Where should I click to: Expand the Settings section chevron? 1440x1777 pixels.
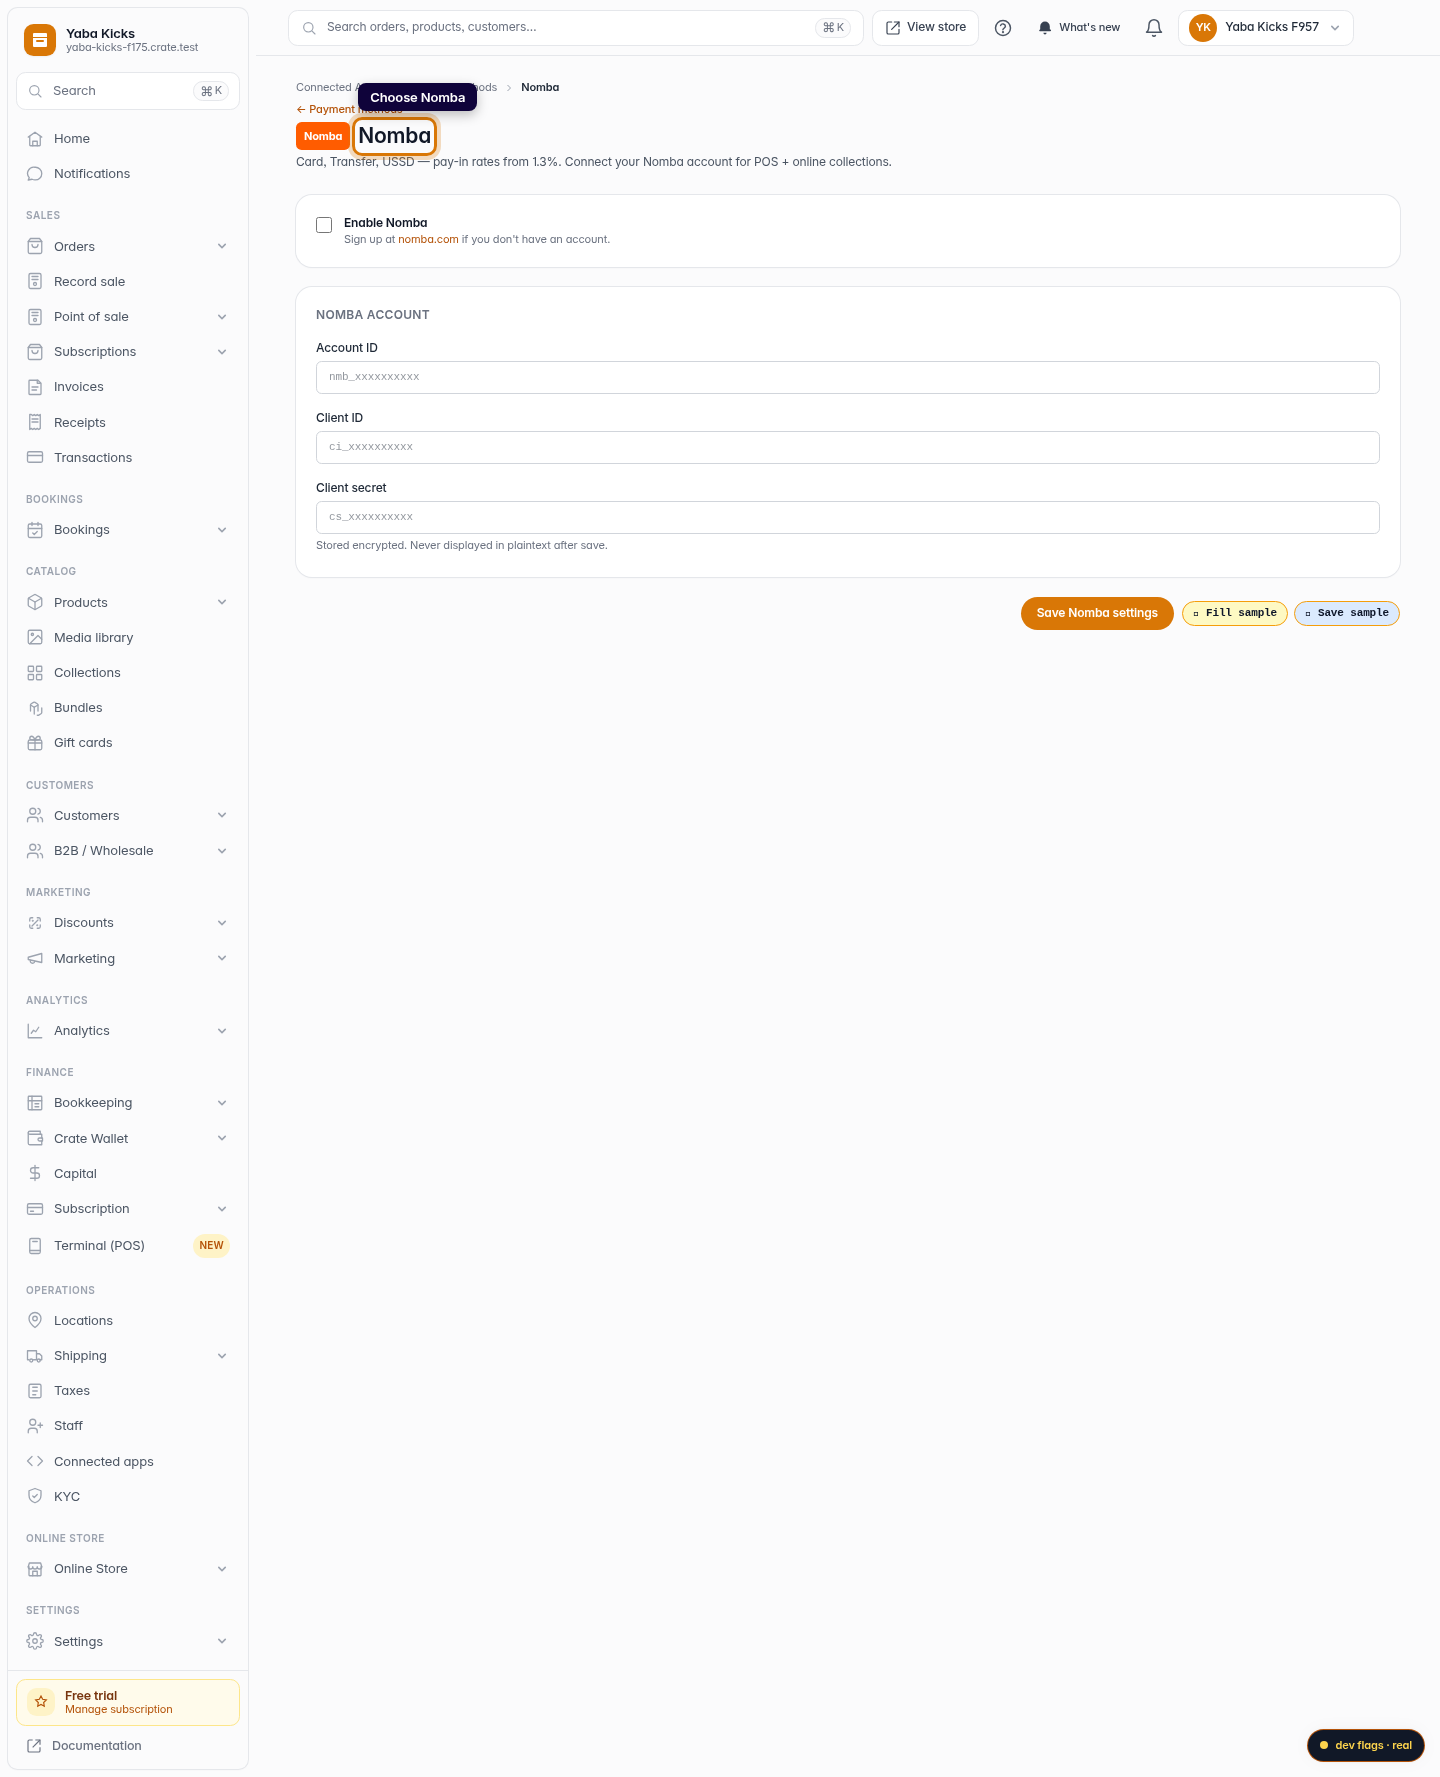[222, 1642]
